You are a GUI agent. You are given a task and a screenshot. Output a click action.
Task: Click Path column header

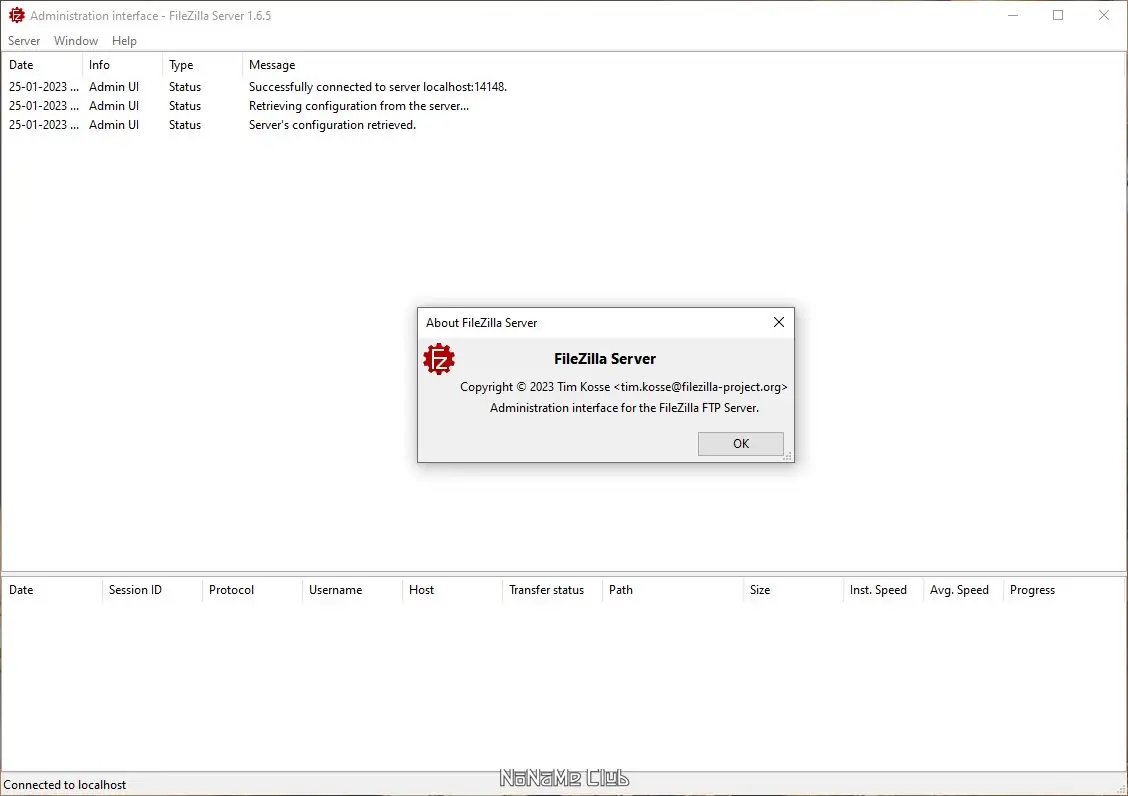click(673, 590)
